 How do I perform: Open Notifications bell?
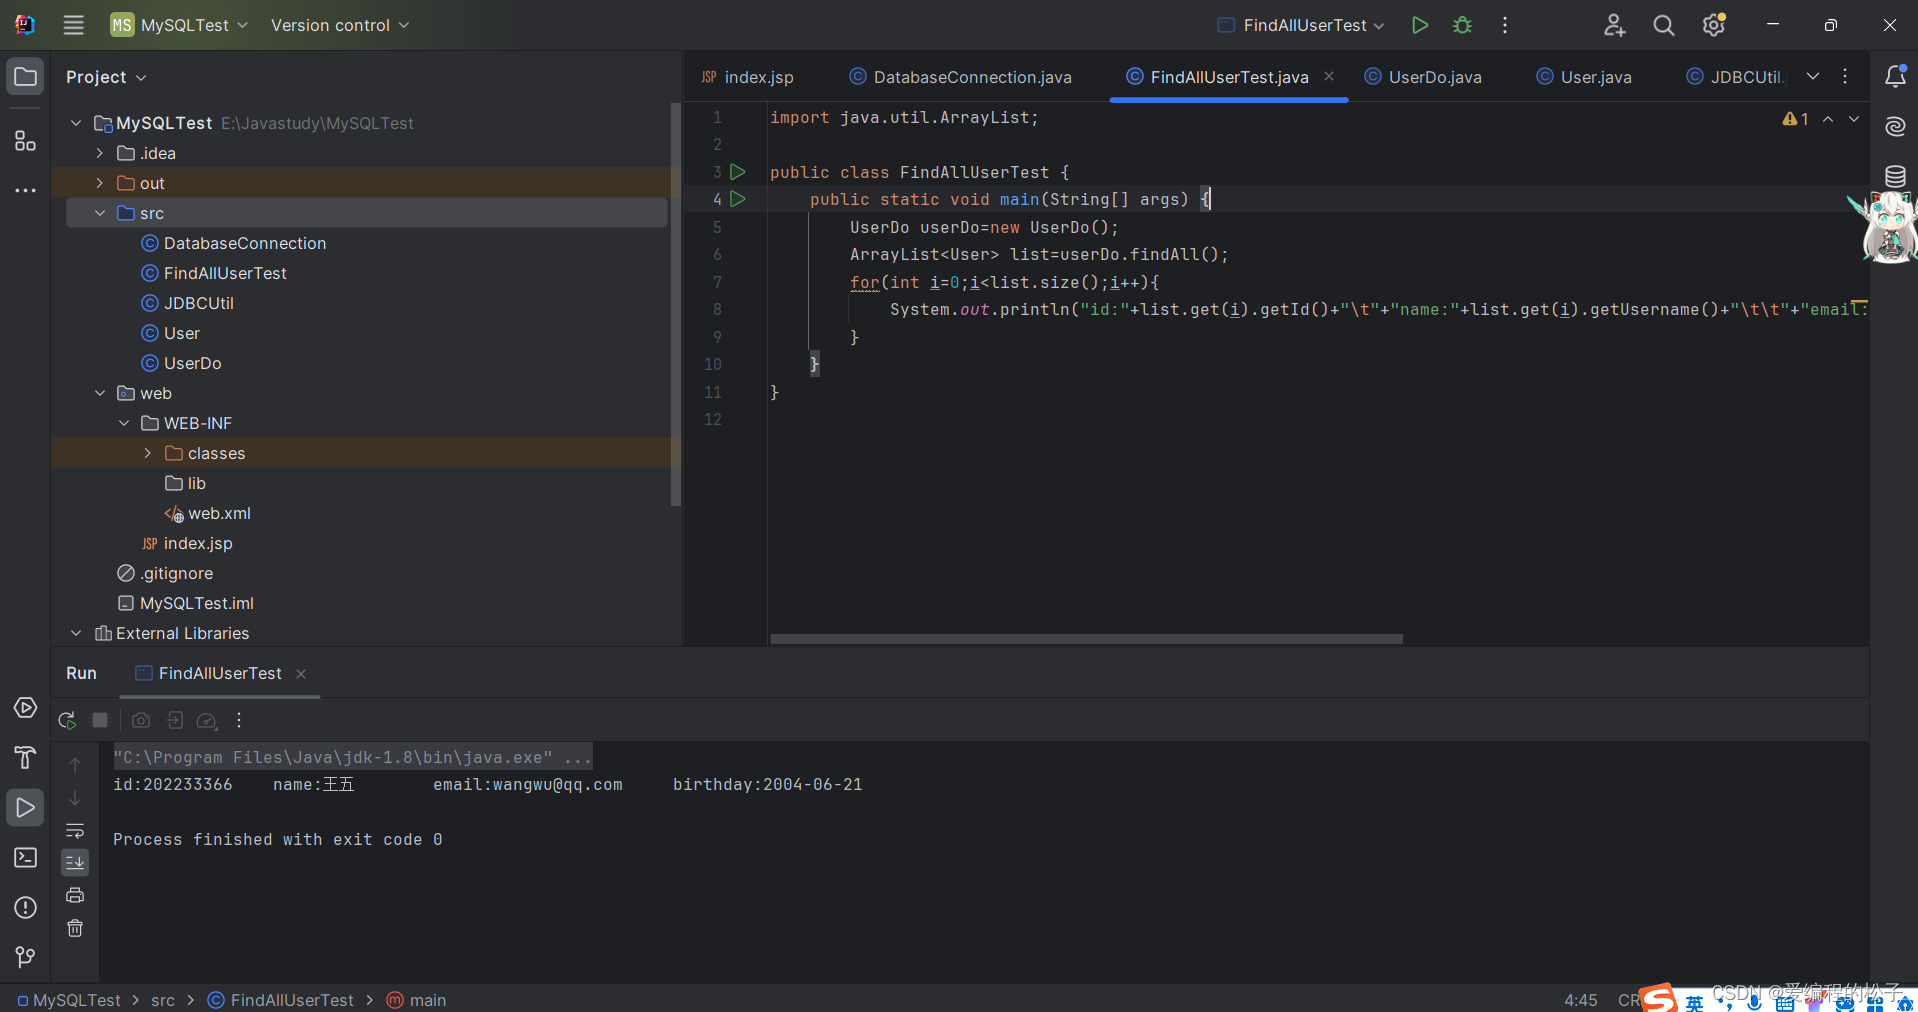tap(1894, 76)
